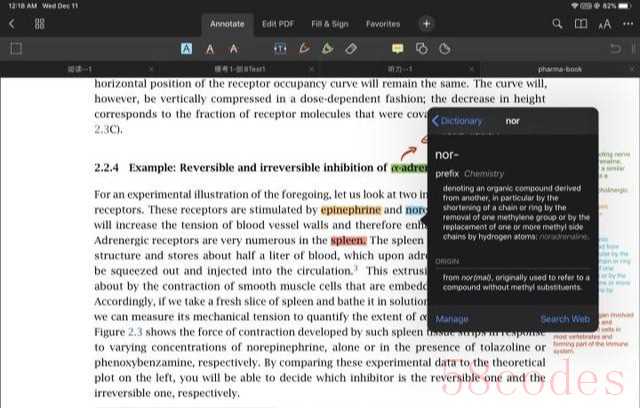Tap the red highlighted word 'spleen'

coord(348,241)
